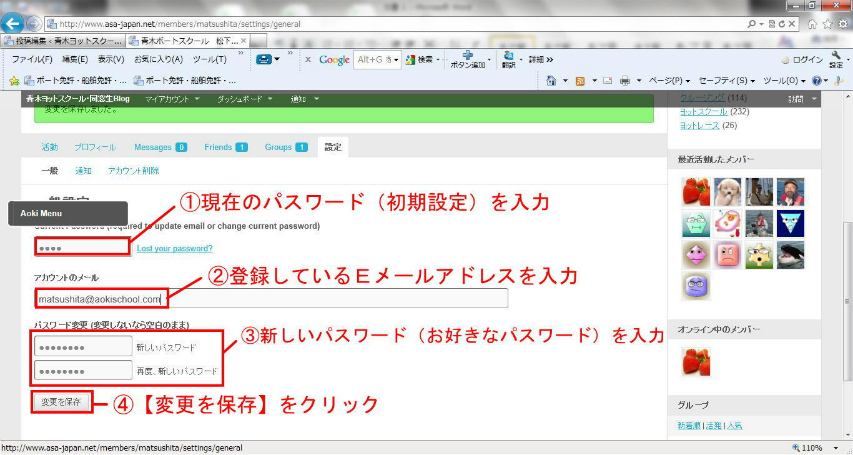The image size is (853, 455).
Task: Open the Print icon's dropdown arrow
Action: [x=639, y=81]
